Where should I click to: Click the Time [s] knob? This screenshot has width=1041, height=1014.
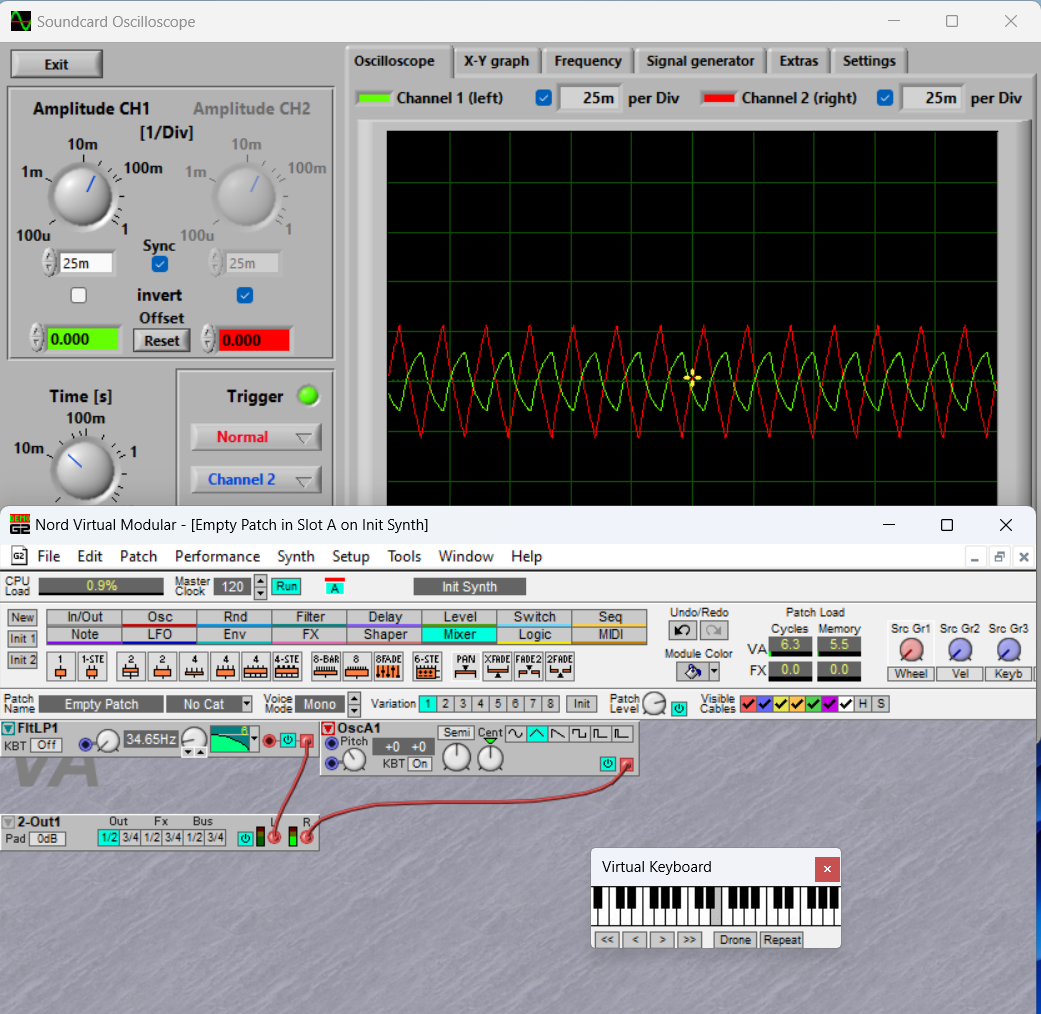[x=84, y=469]
